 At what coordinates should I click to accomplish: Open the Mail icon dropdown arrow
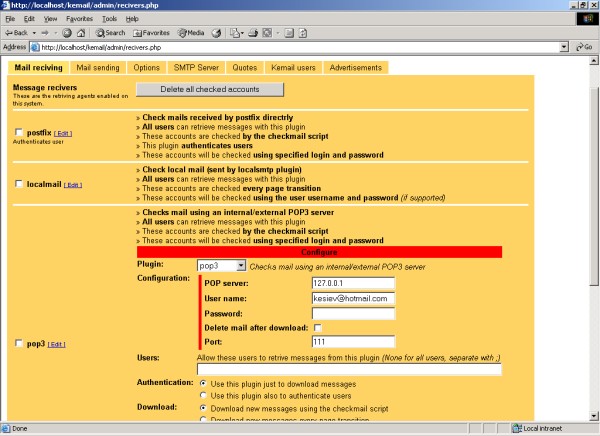click(x=242, y=33)
